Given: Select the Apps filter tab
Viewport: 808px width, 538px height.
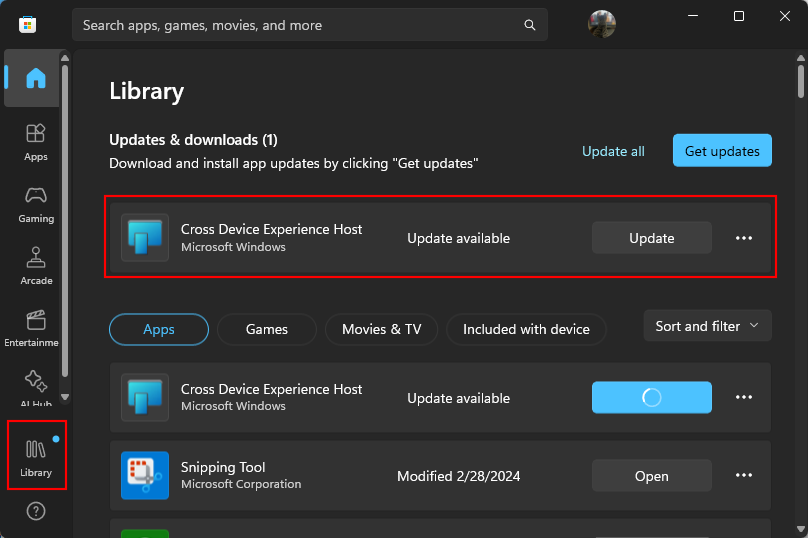Looking at the screenshot, I should tap(159, 329).
